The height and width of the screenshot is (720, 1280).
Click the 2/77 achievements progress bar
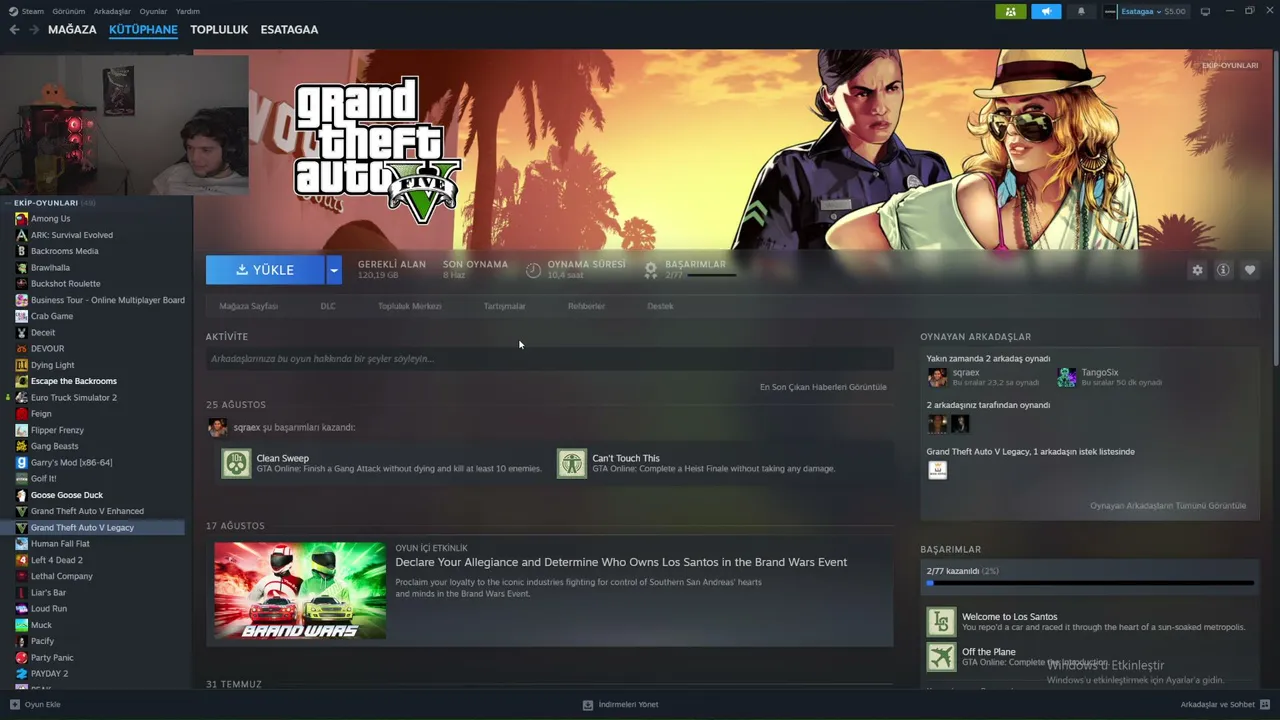1089,583
